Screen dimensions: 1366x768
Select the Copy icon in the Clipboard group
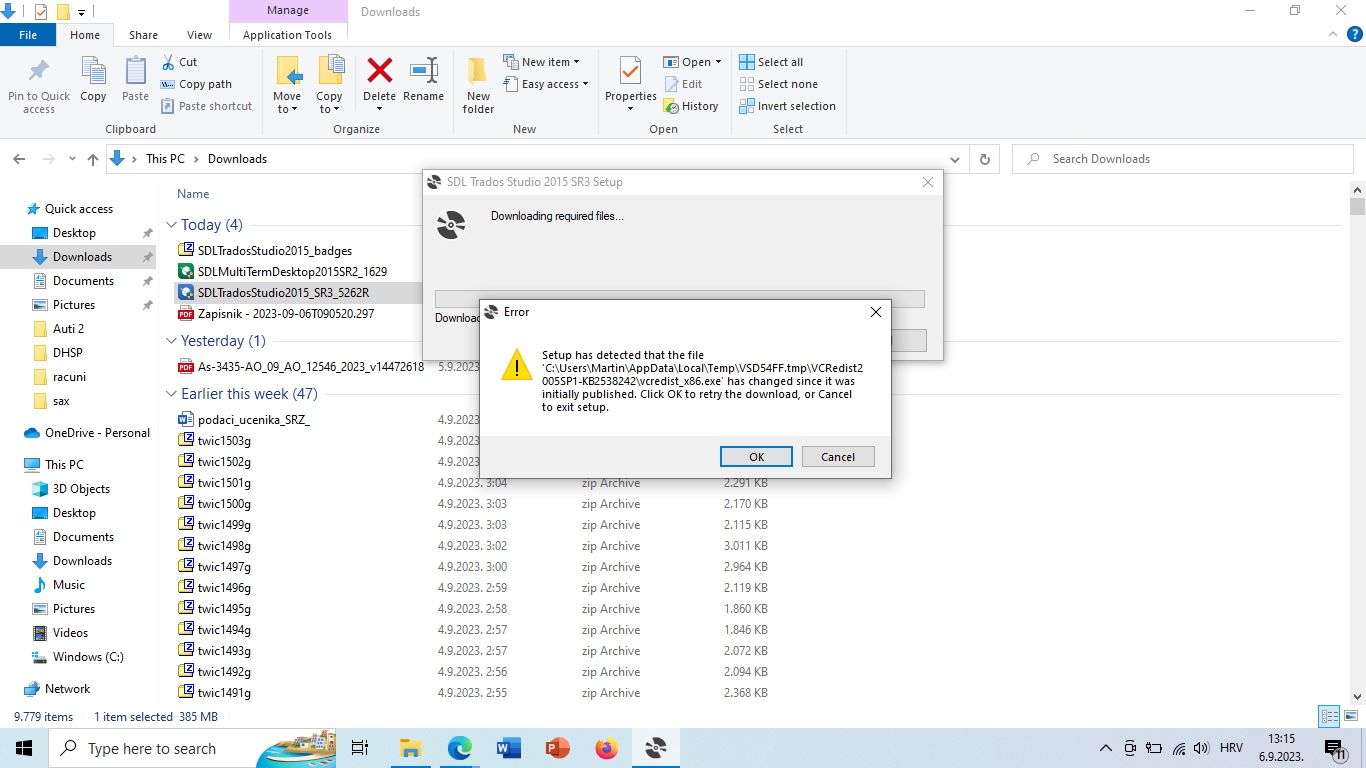(x=93, y=80)
